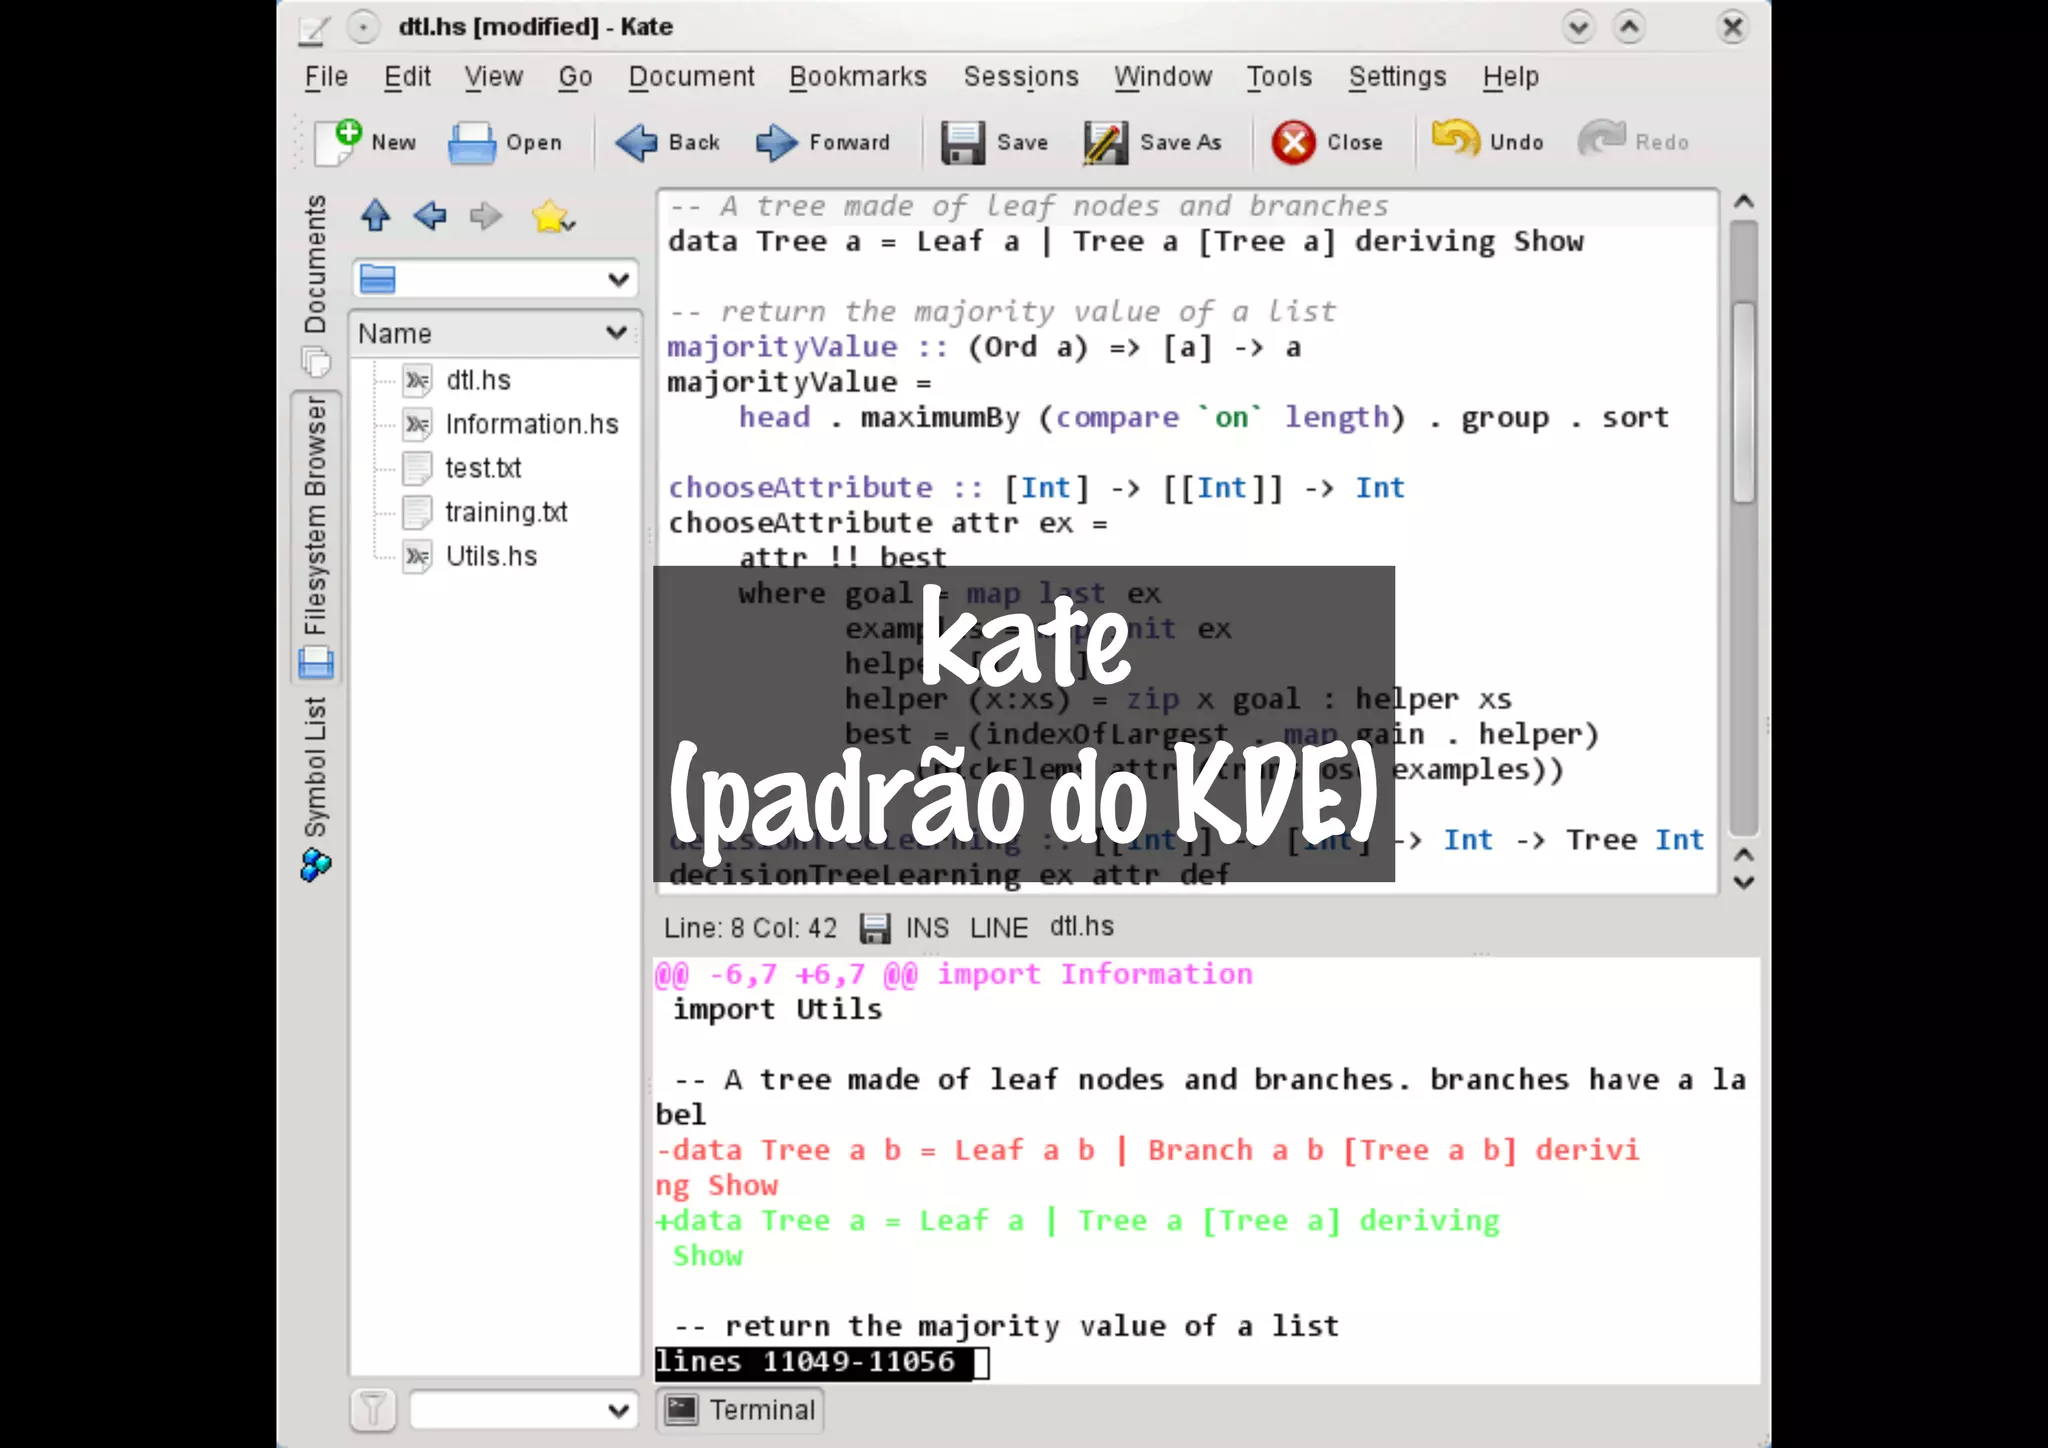This screenshot has width=2048, height=1448.
Task: Close the document with the red X icon
Action: pyautogui.click(x=1294, y=142)
